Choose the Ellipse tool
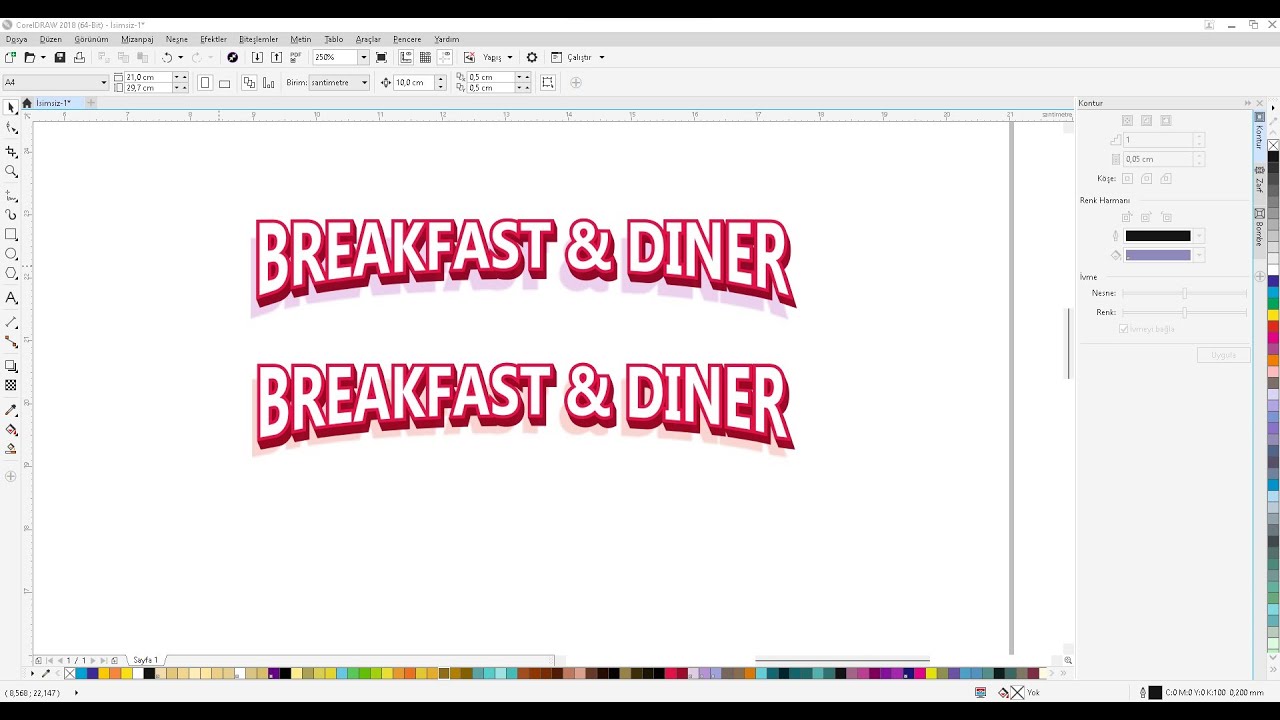Image resolution: width=1280 pixels, height=720 pixels. (11, 254)
